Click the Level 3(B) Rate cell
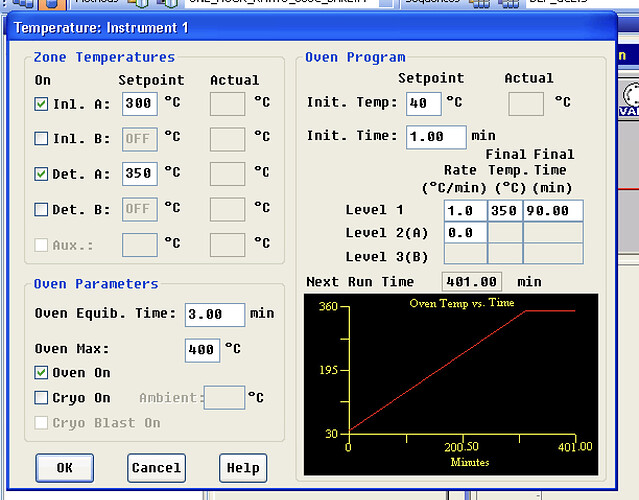This screenshot has height=500, width=639. click(x=465, y=254)
